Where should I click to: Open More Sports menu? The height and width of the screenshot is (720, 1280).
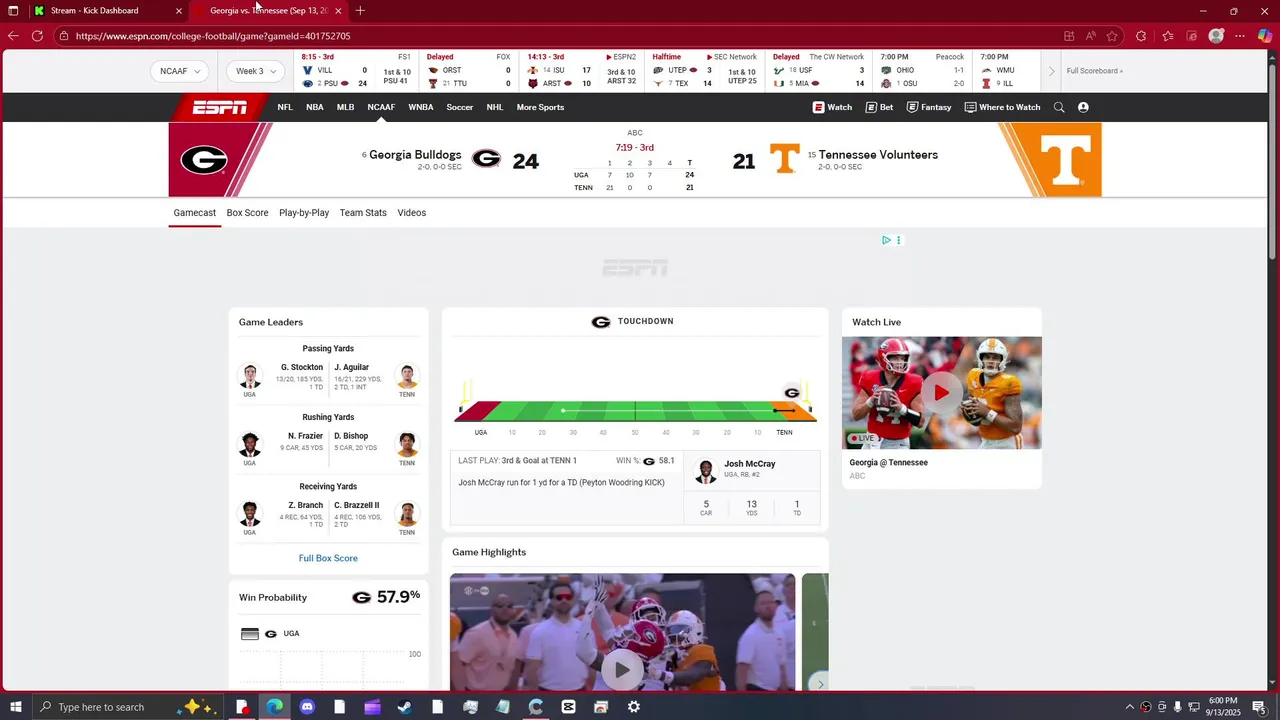[x=540, y=107]
